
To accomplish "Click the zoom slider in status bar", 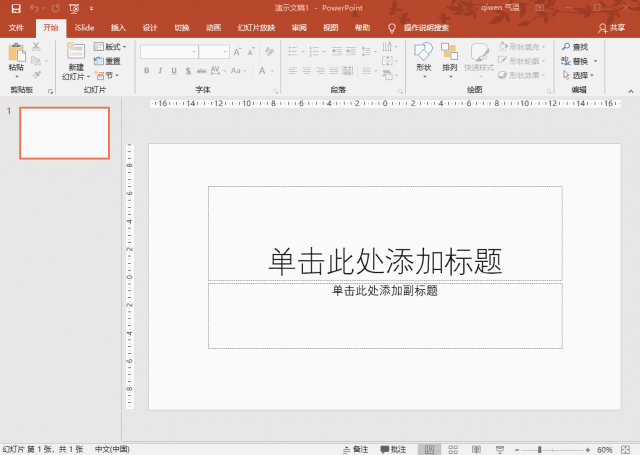I will (541, 449).
